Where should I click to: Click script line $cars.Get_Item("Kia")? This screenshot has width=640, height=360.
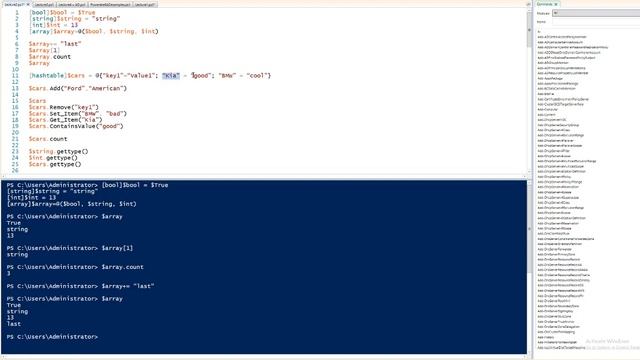click(66, 120)
